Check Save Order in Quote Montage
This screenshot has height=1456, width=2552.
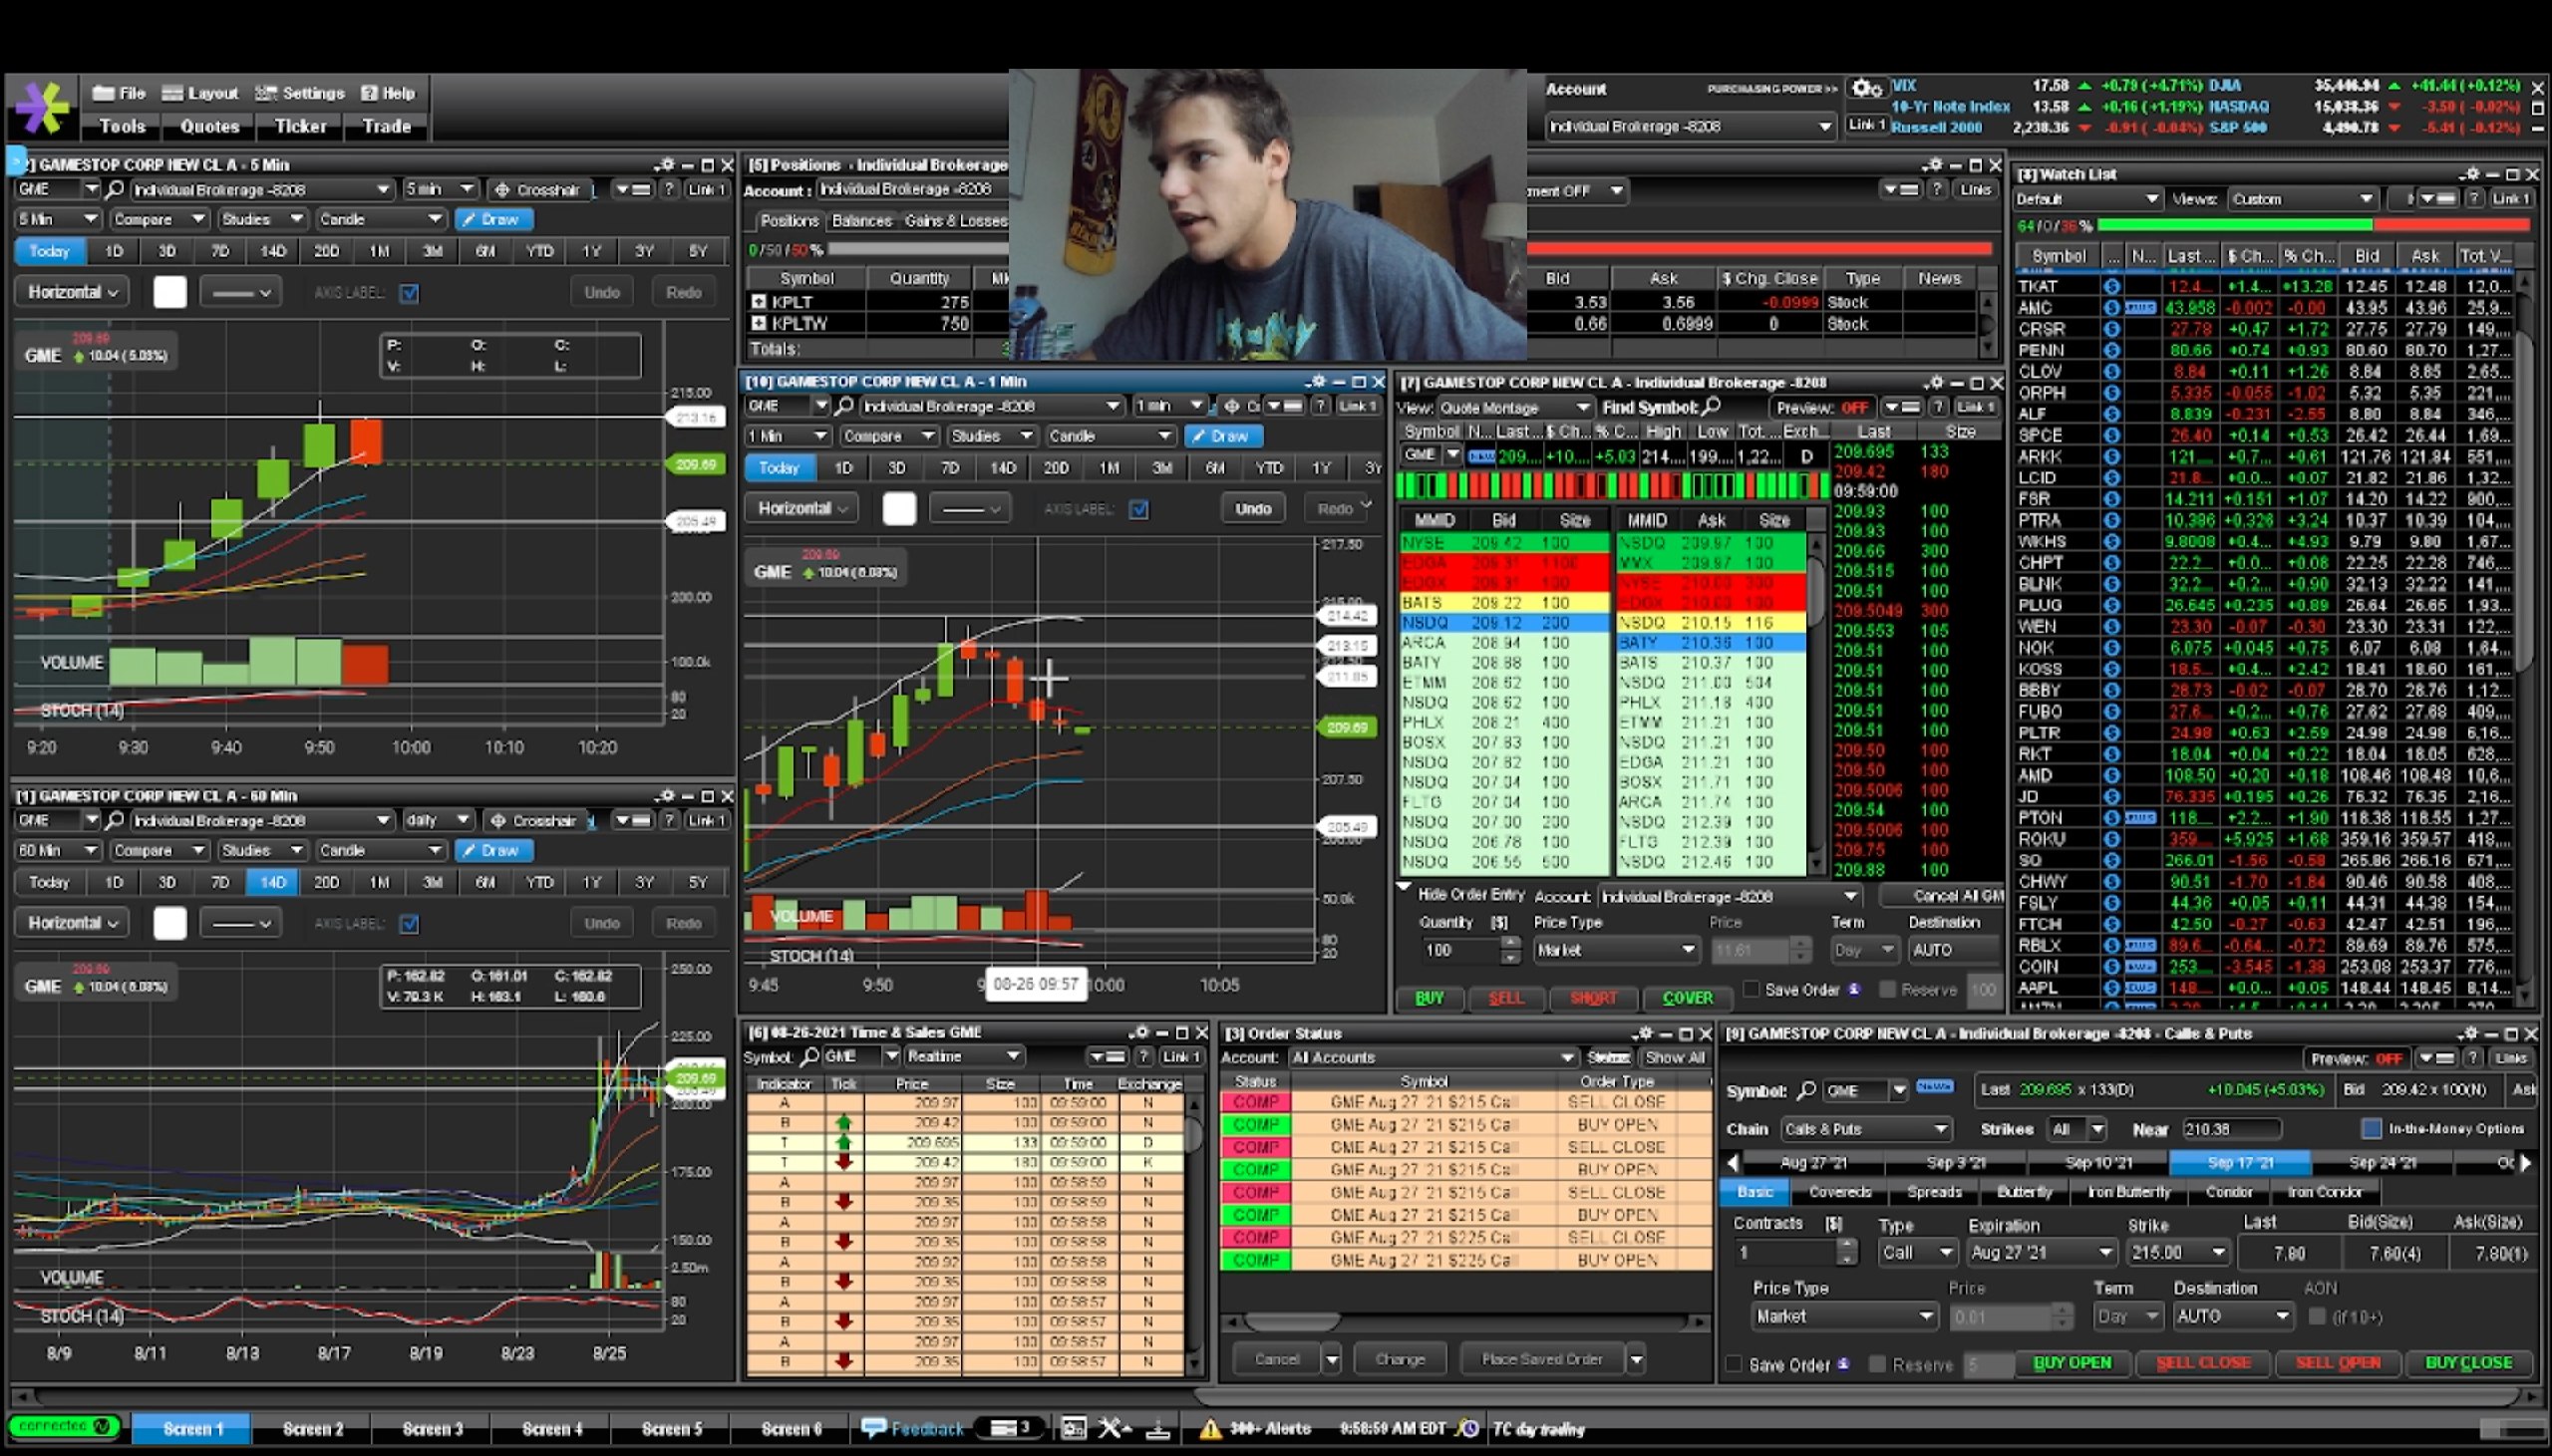coord(1751,989)
